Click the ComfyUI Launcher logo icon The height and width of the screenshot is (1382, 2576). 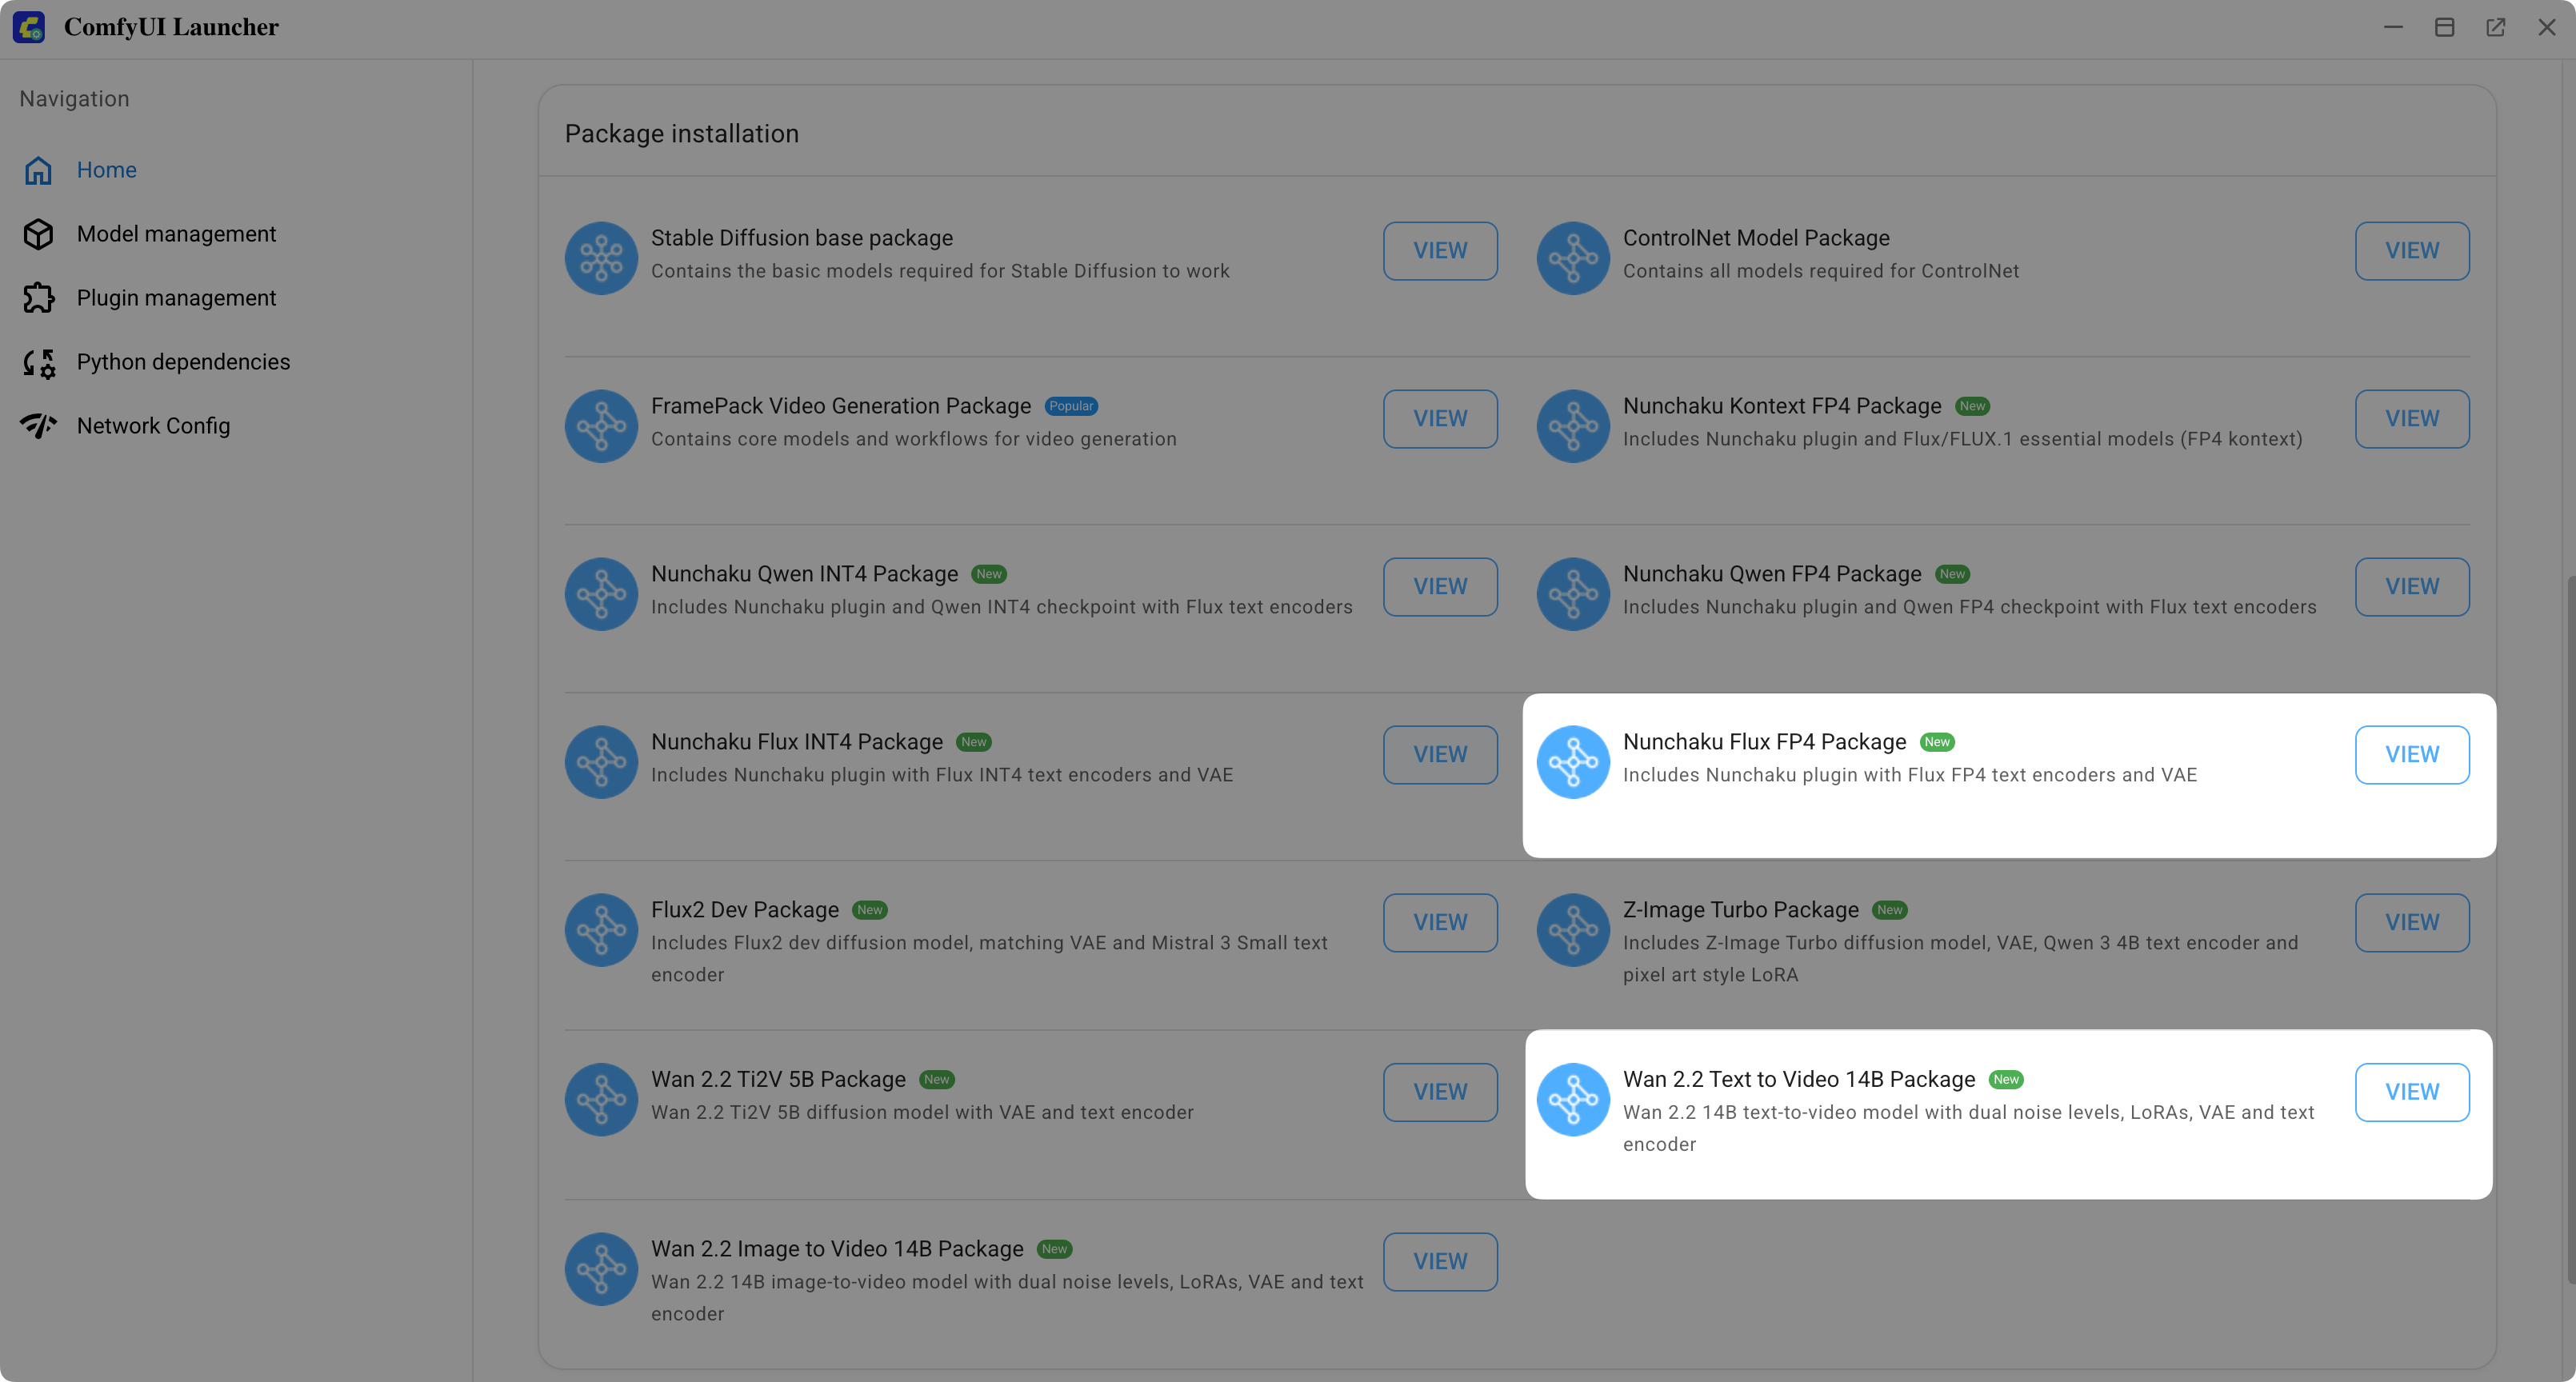(29, 27)
